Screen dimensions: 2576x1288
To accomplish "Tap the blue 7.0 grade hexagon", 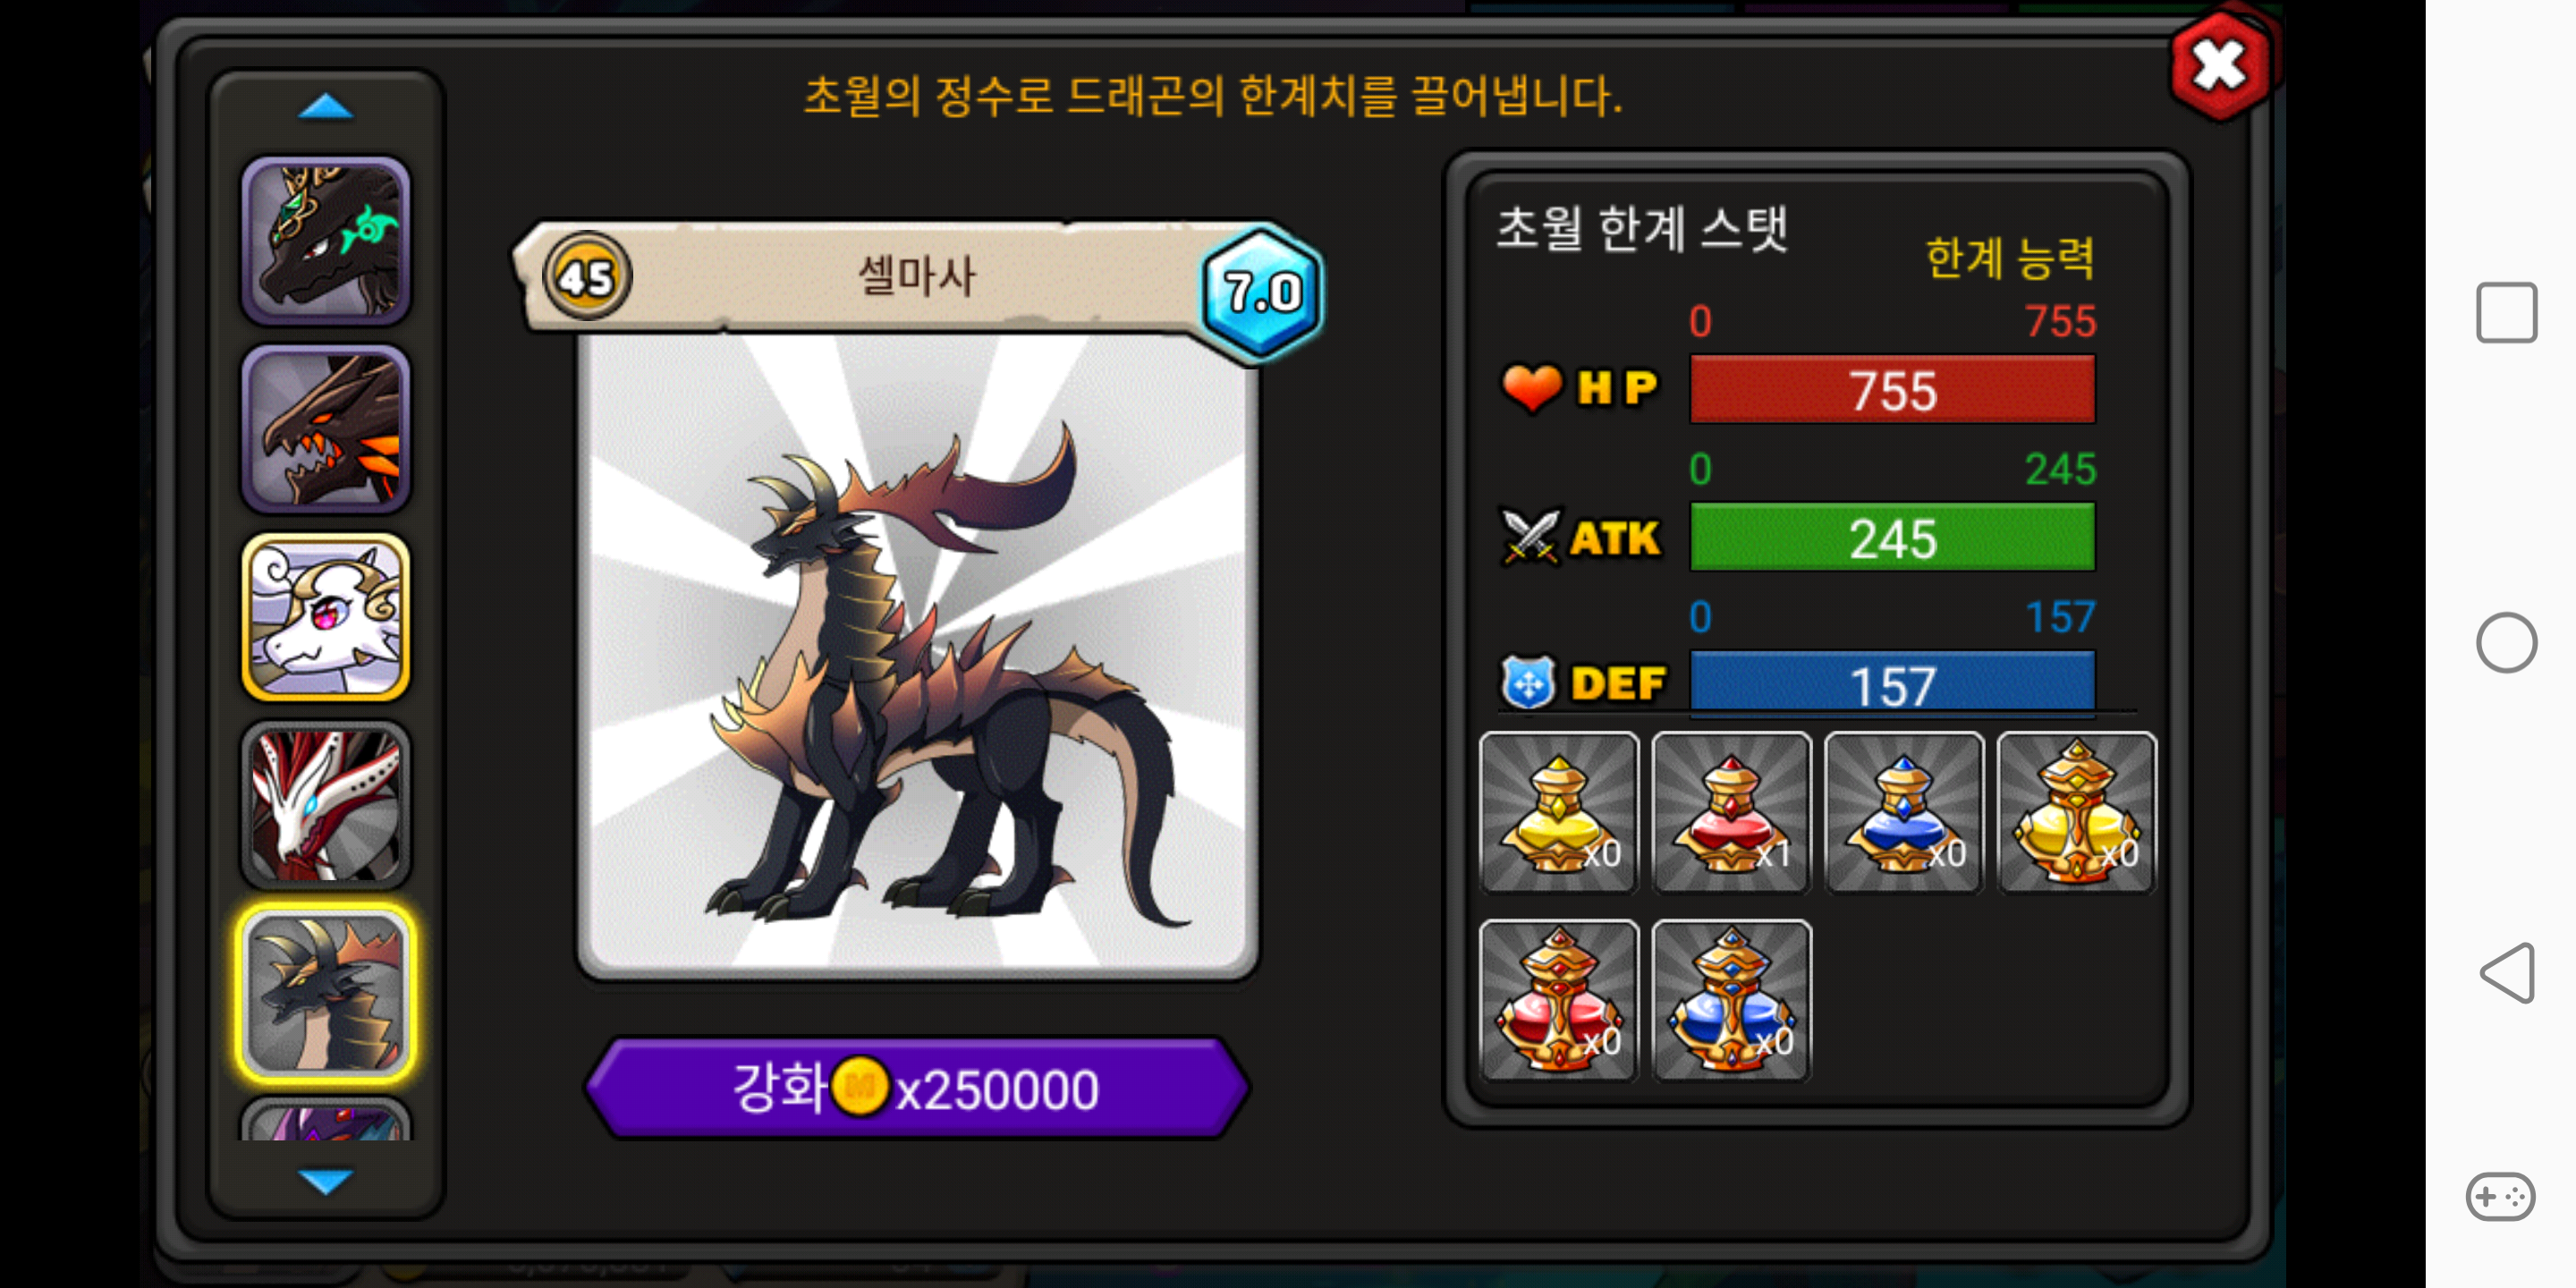I will pos(1262,292).
